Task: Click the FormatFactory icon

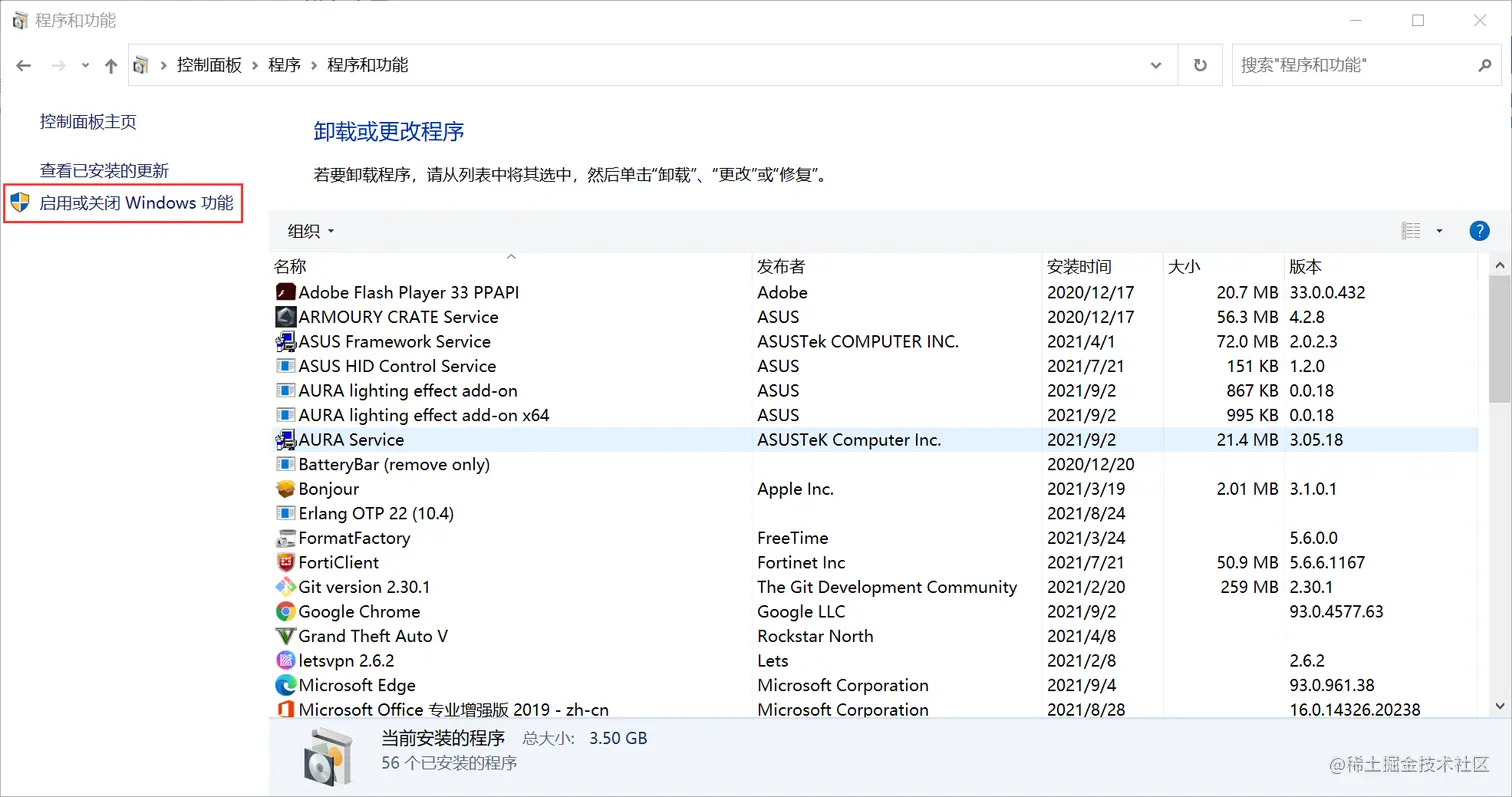Action: click(285, 538)
